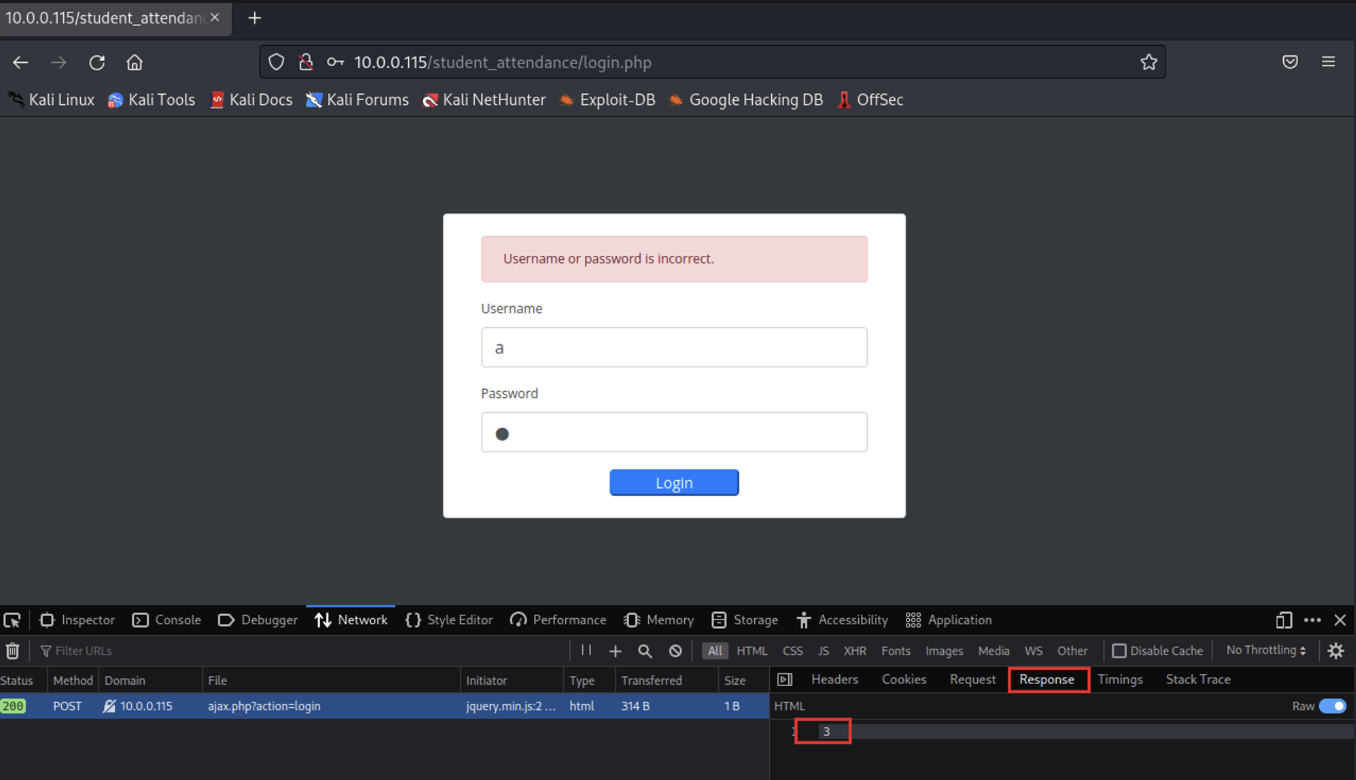The height and width of the screenshot is (780, 1356).
Task: Click the Username input field
Action: 674,348
